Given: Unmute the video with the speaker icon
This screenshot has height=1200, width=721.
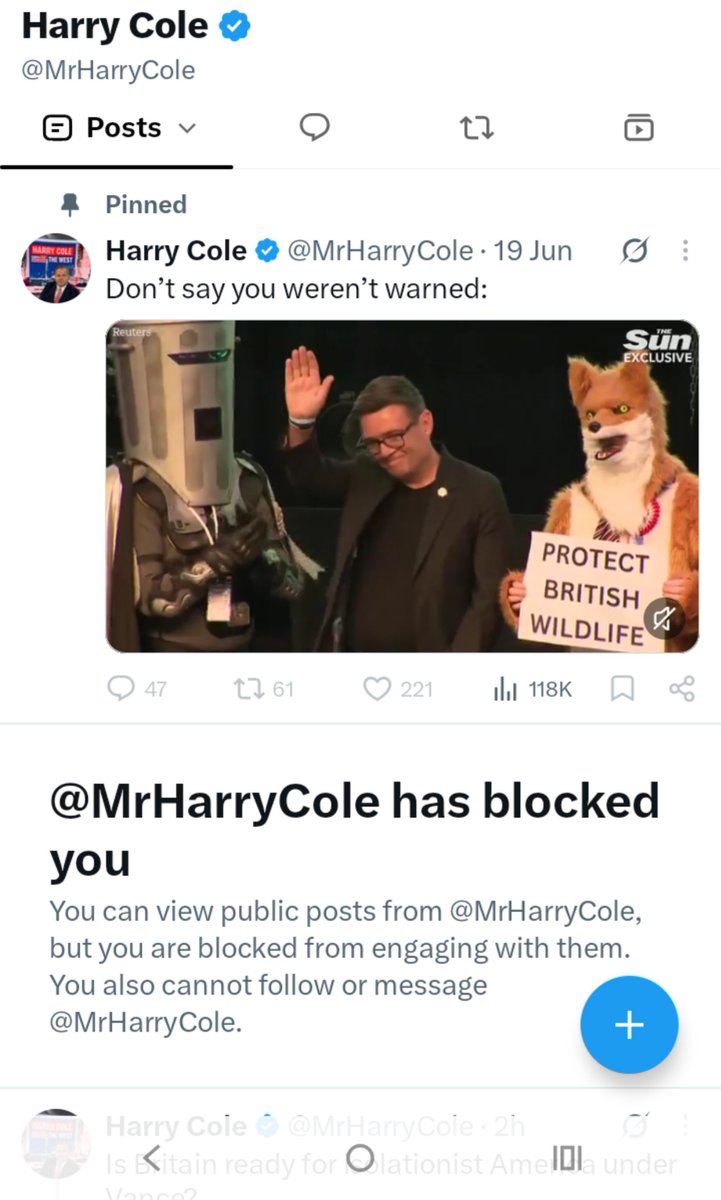Looking at the screenshot, I should [x=664, y=620].
